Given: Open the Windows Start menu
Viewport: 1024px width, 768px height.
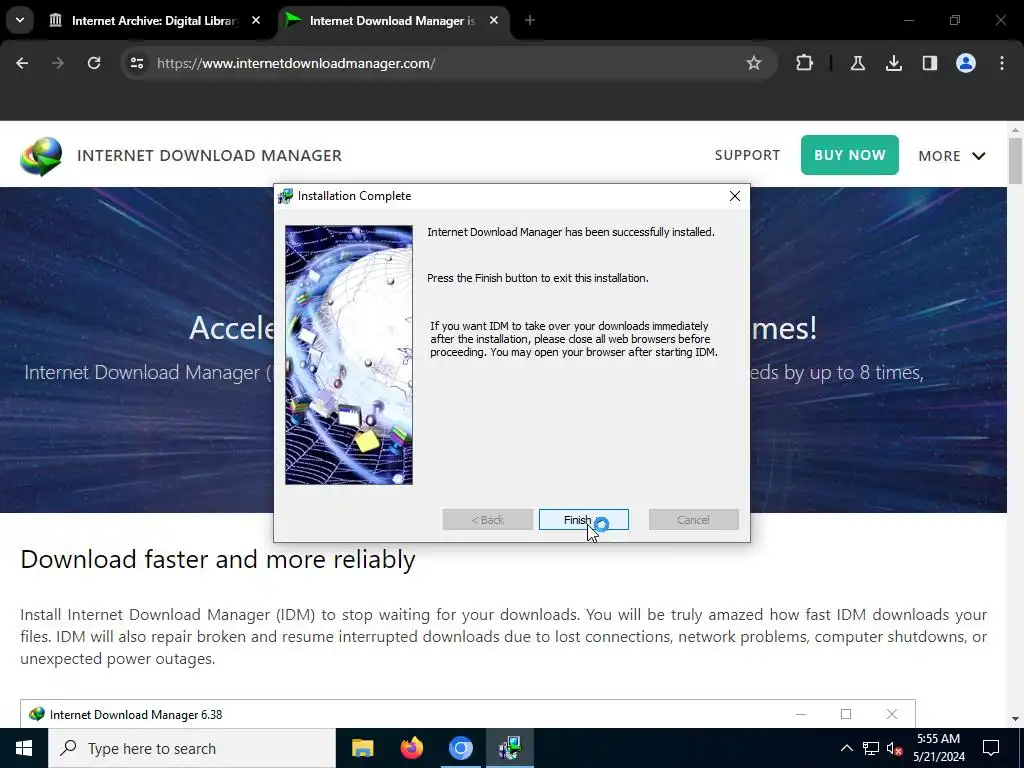Looking at the screenshot, I should click(x=24, y=748).
